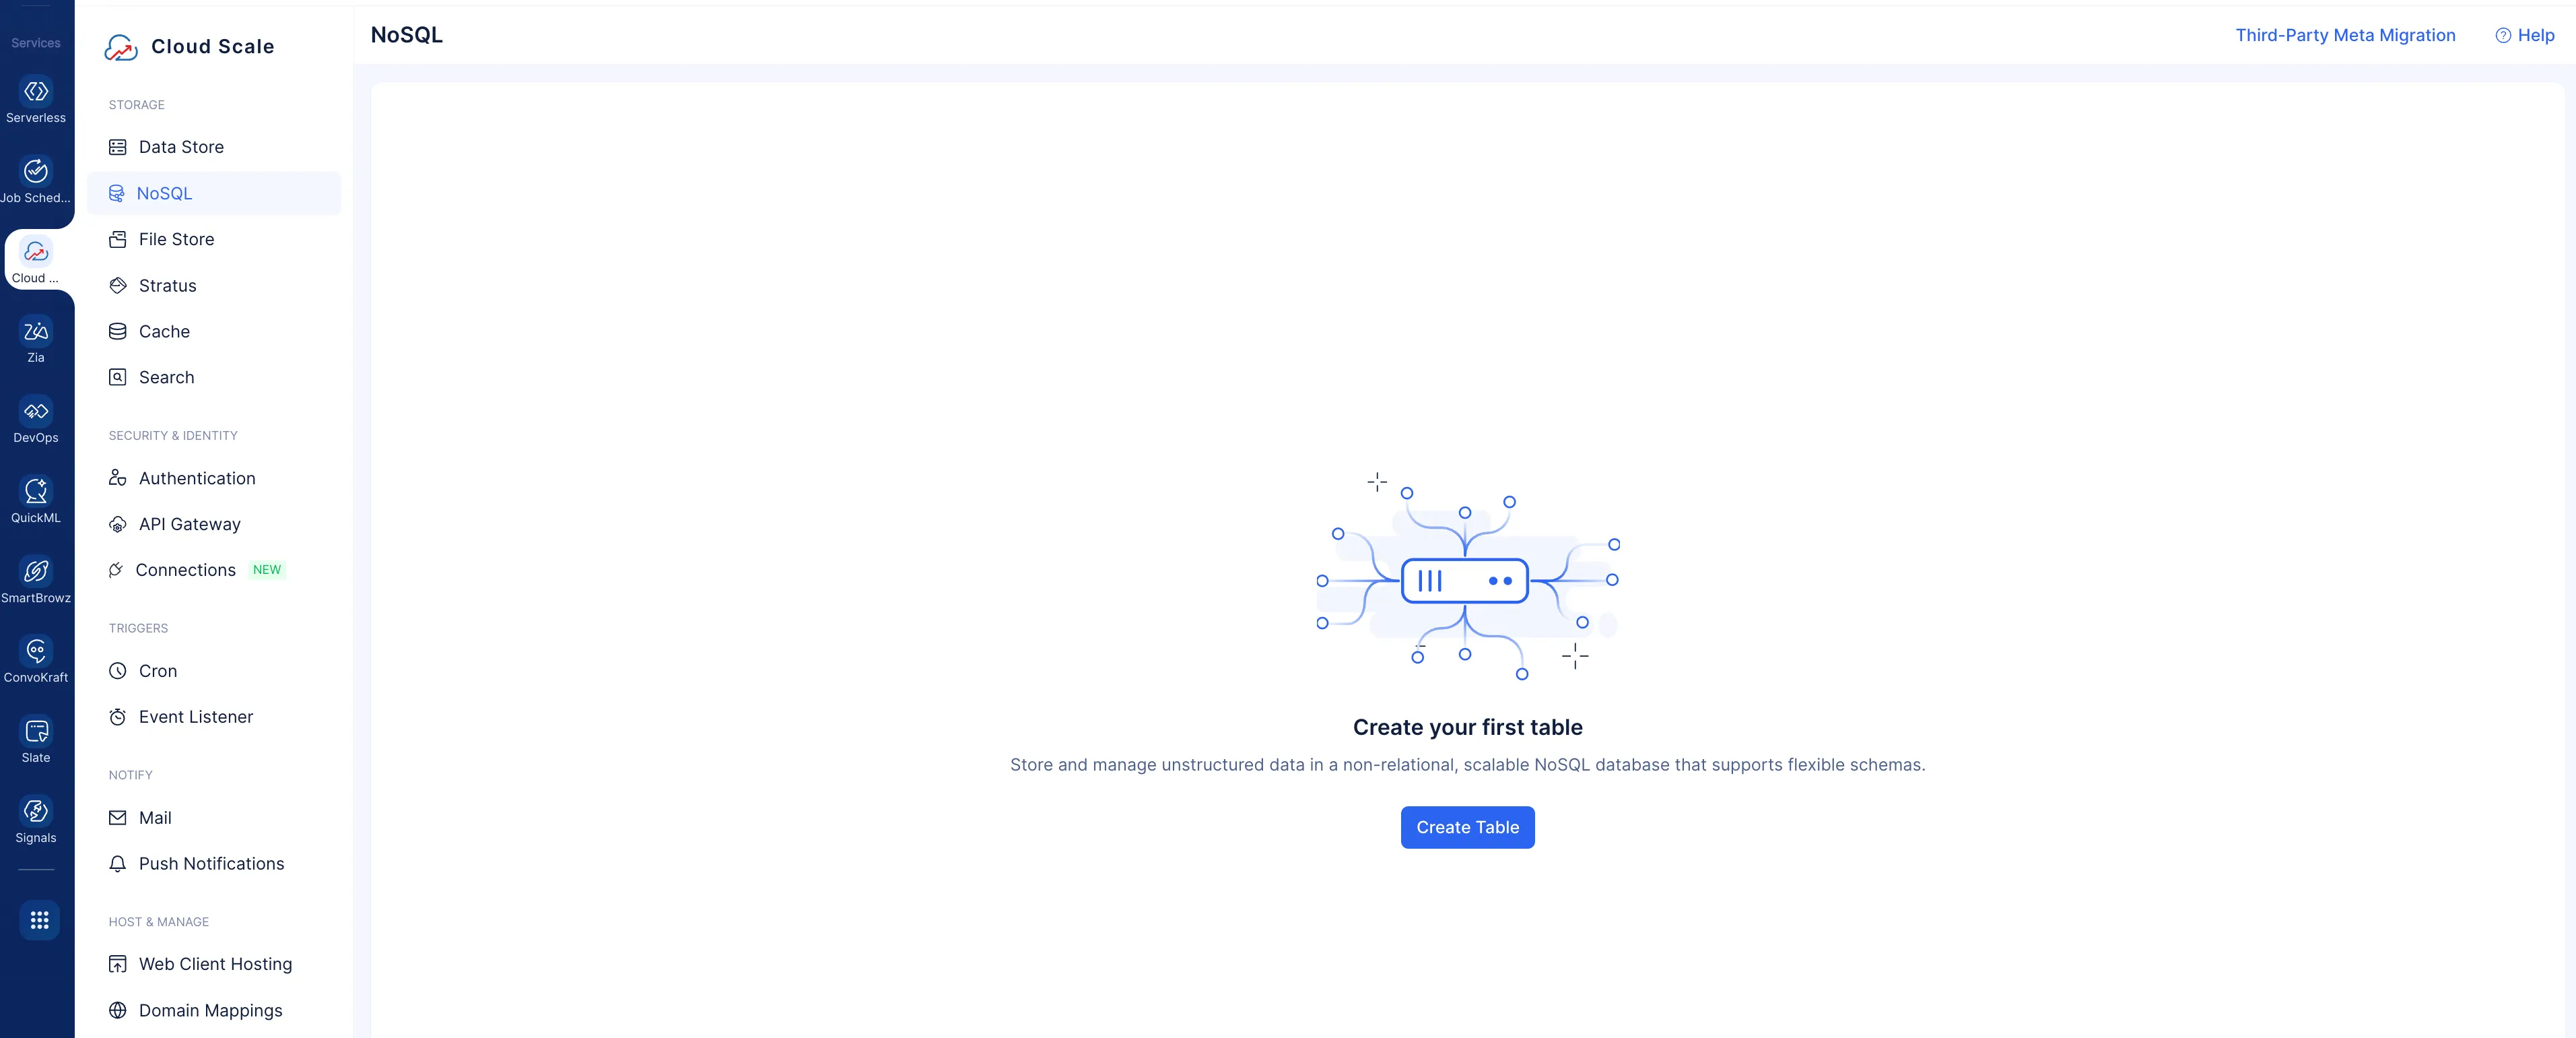The image size is (2576, 1038).
Task: Open the Slate service icon
Action: [x=36, y=732]
